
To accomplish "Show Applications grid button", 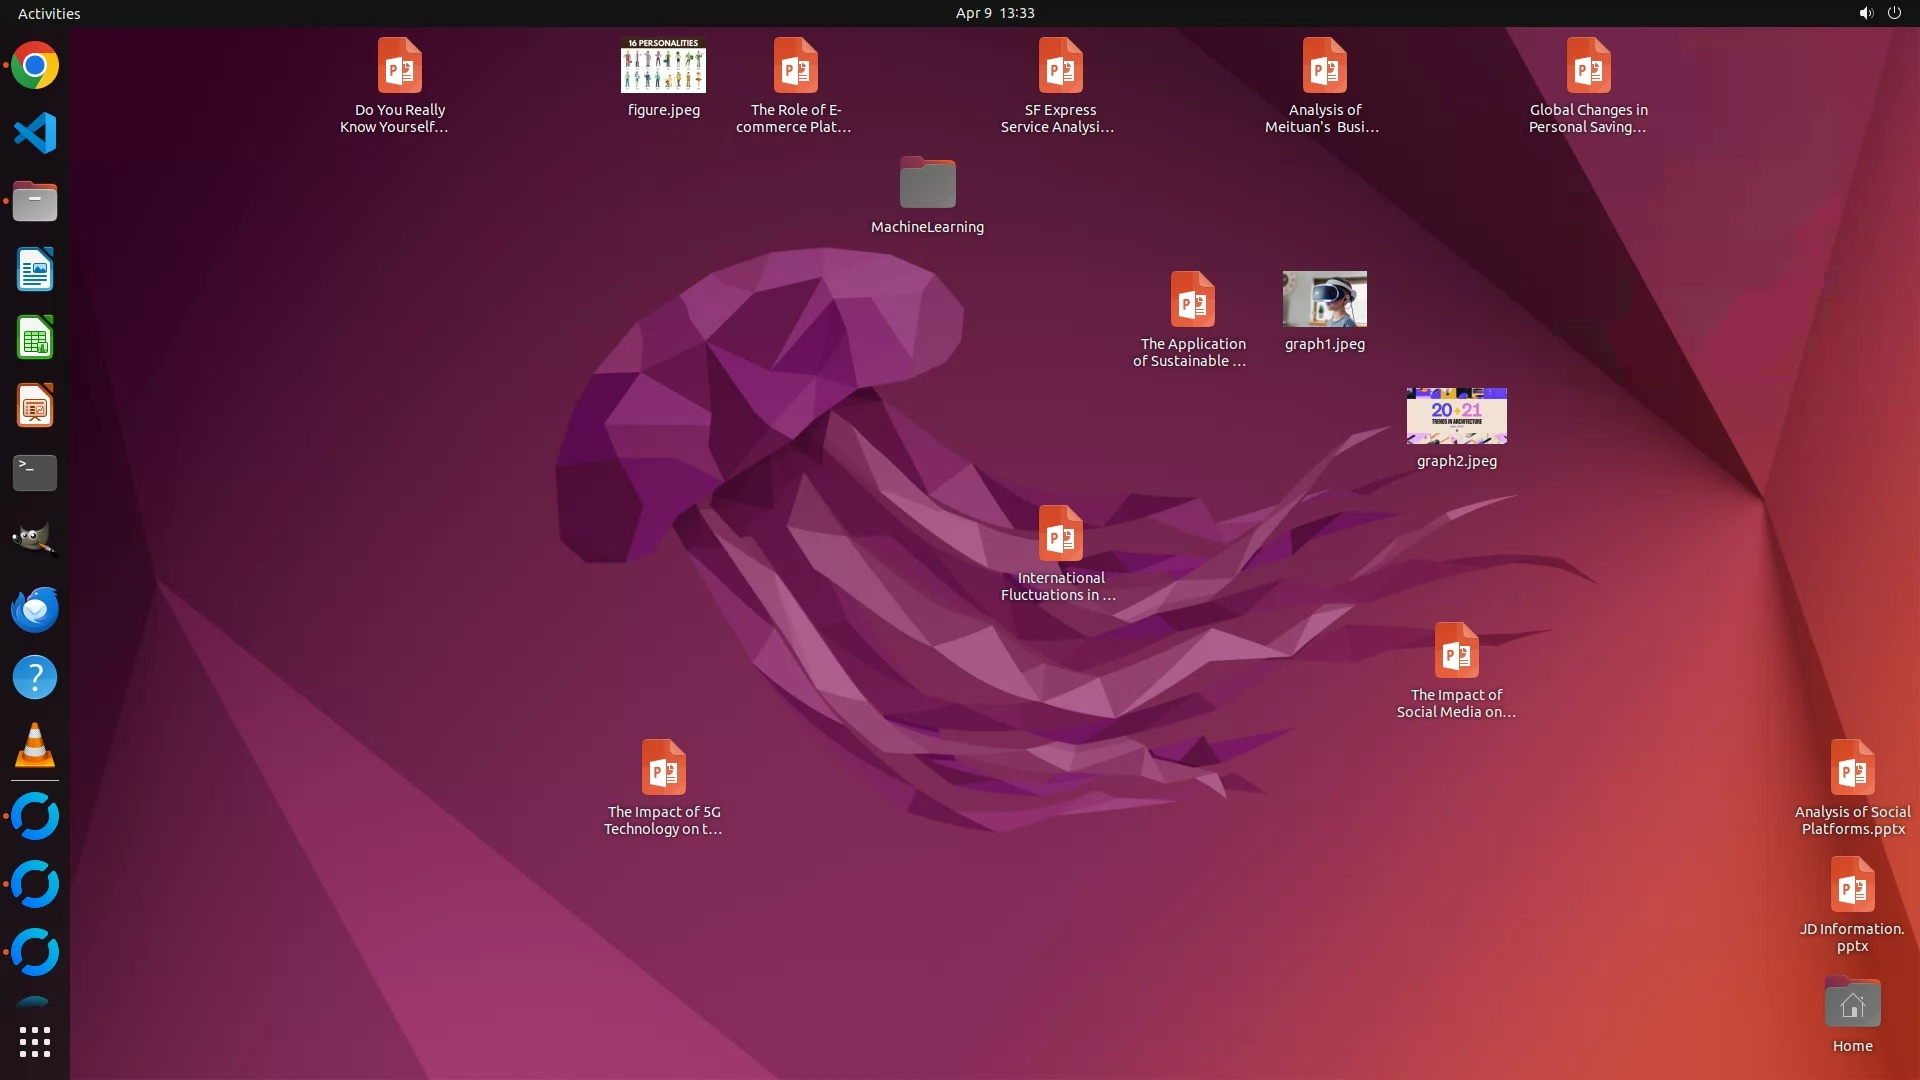I will 35,1042.
